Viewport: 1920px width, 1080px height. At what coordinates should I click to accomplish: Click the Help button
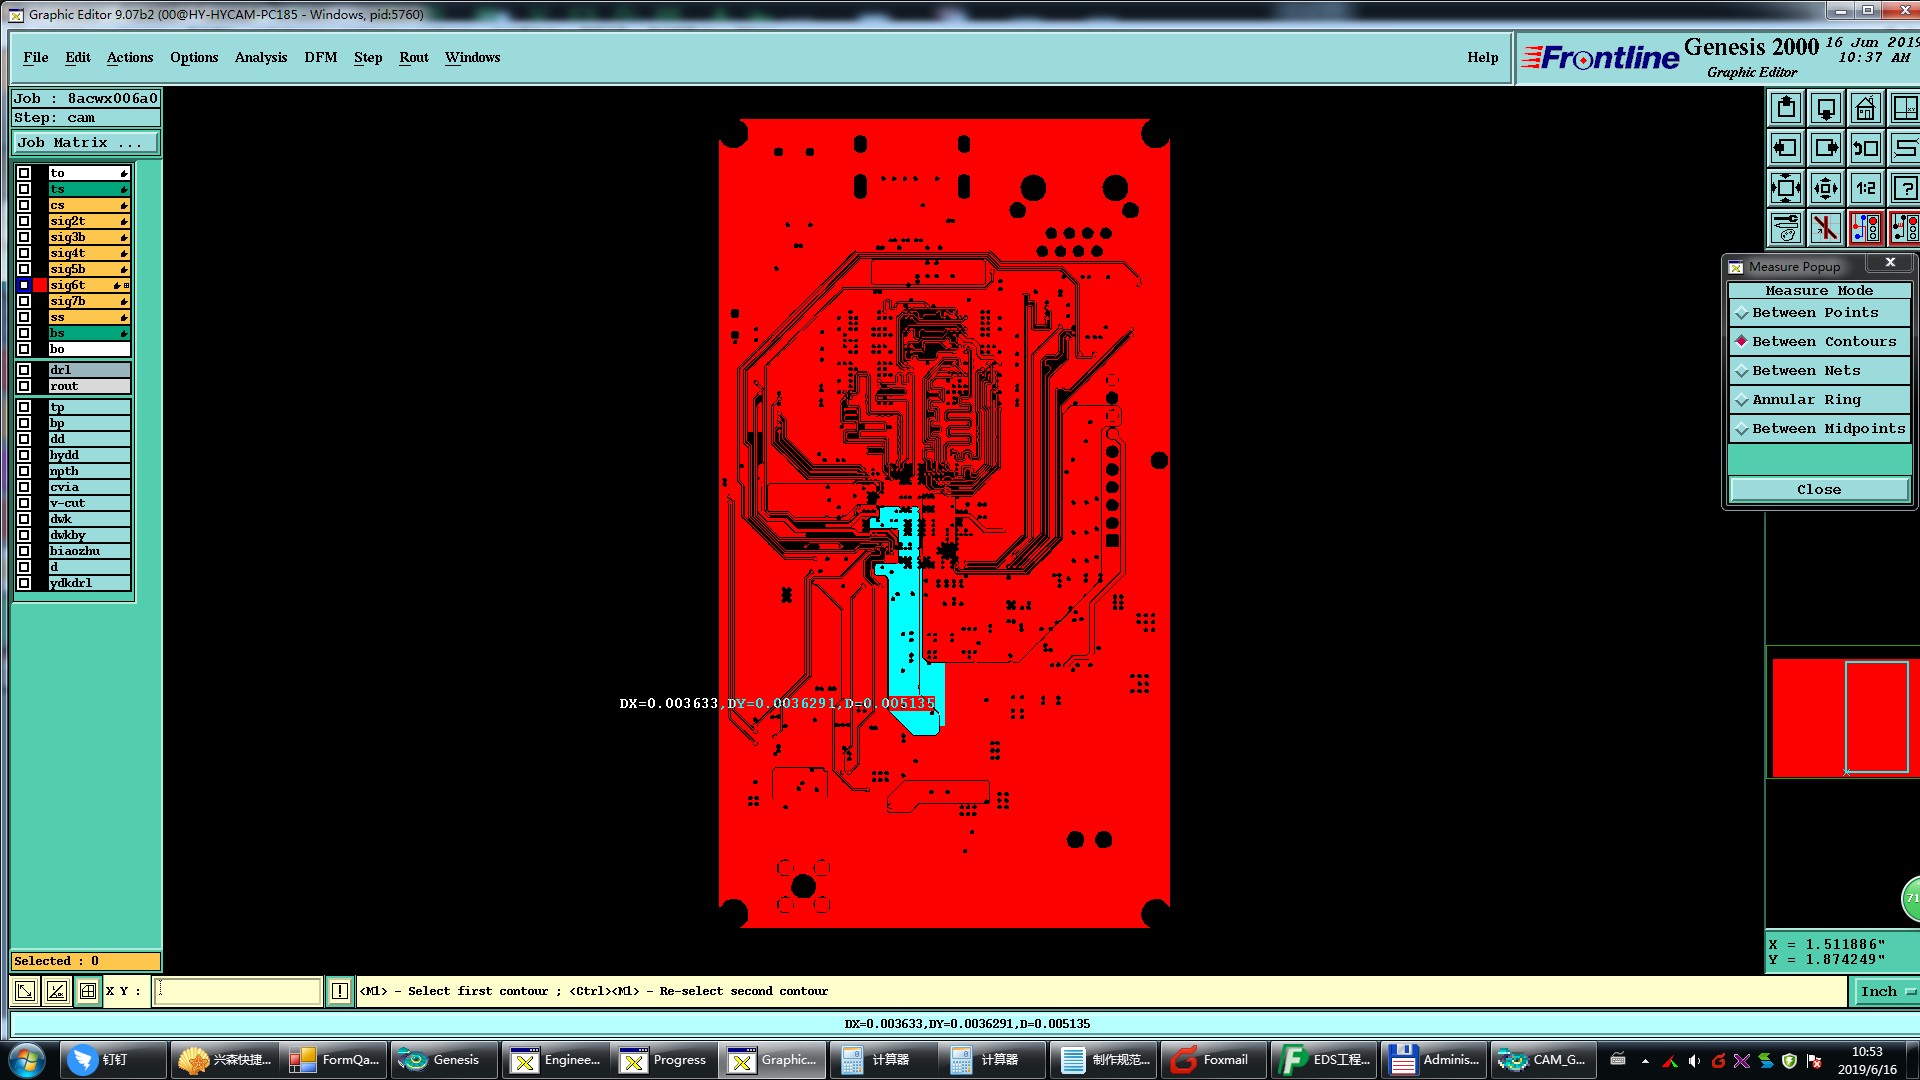[x=1482, y=57]
